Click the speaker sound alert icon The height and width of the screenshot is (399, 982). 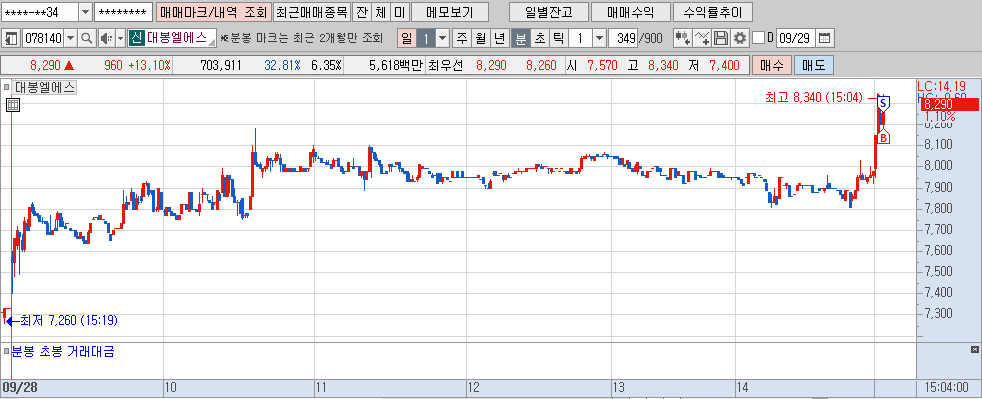105,38
